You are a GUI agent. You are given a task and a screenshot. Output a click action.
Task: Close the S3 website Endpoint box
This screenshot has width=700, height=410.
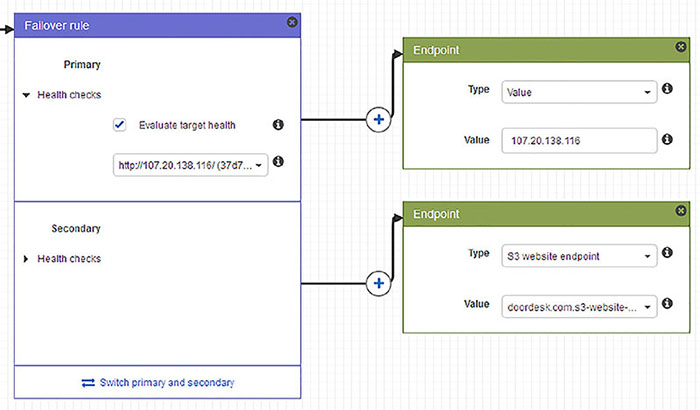[x=680, y=211]
